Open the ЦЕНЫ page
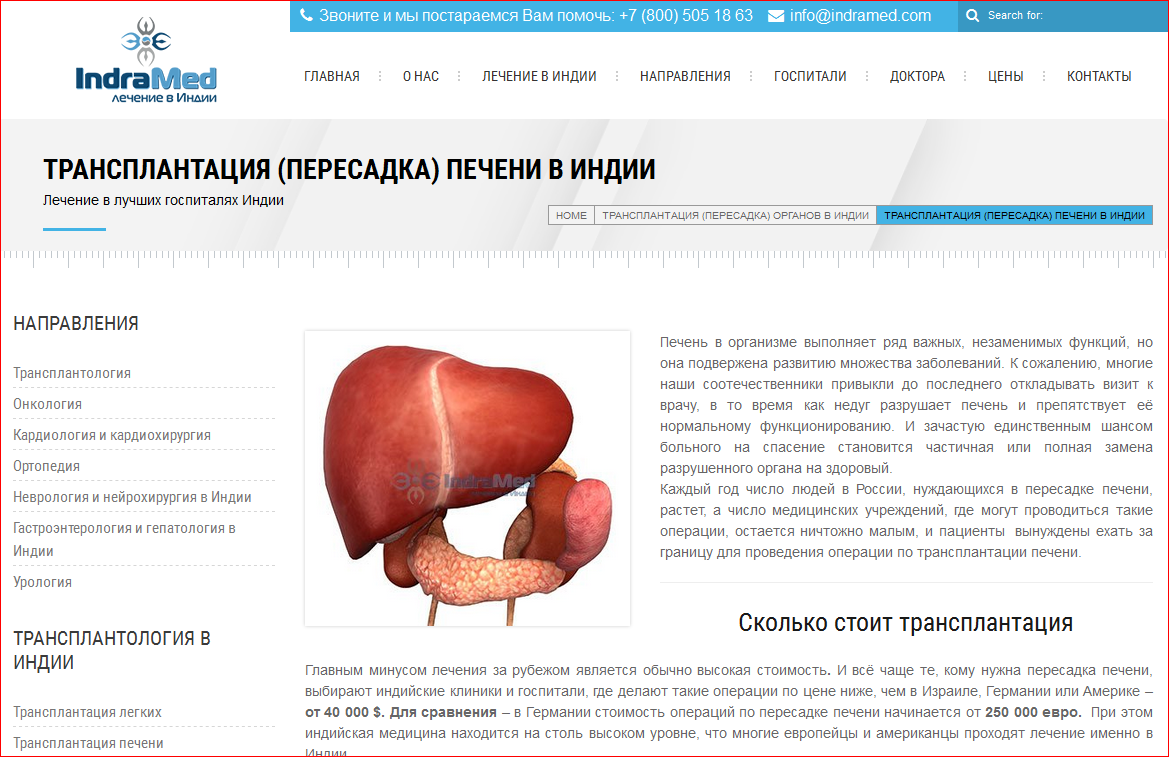 (x=1005, y=76)
